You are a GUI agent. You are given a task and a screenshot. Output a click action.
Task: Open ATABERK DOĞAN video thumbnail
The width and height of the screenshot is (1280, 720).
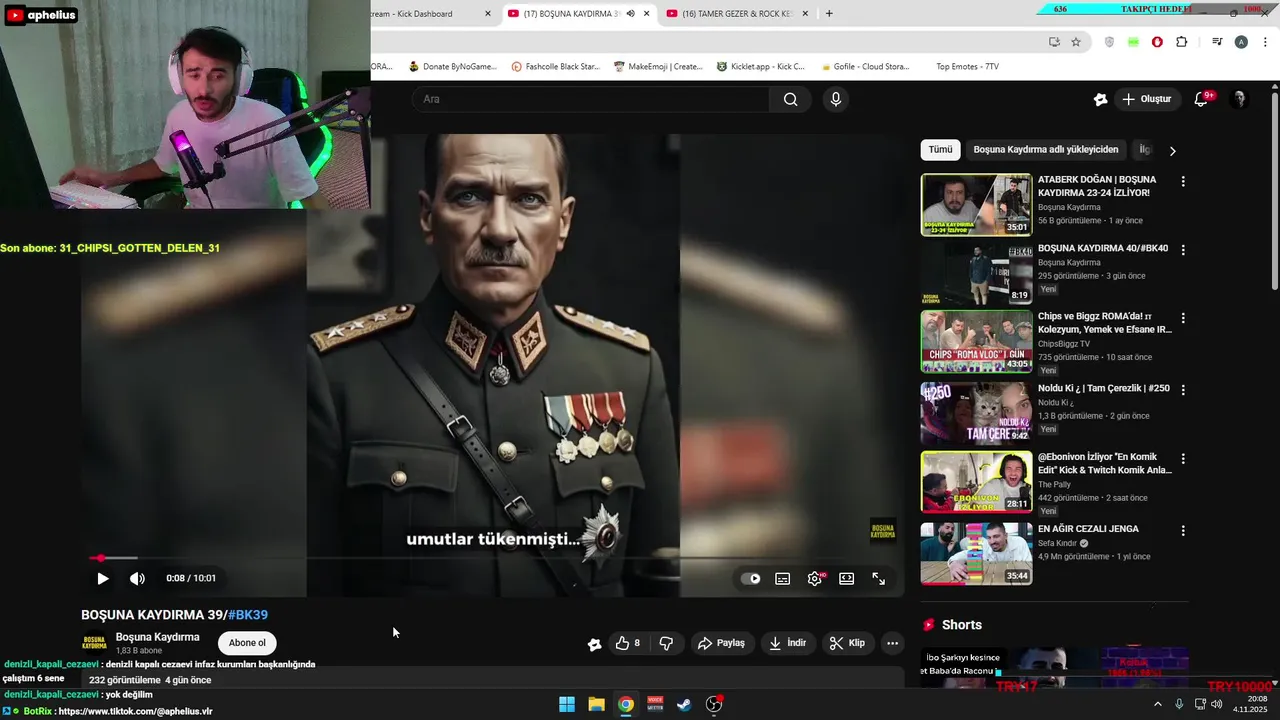coord(976,205)
